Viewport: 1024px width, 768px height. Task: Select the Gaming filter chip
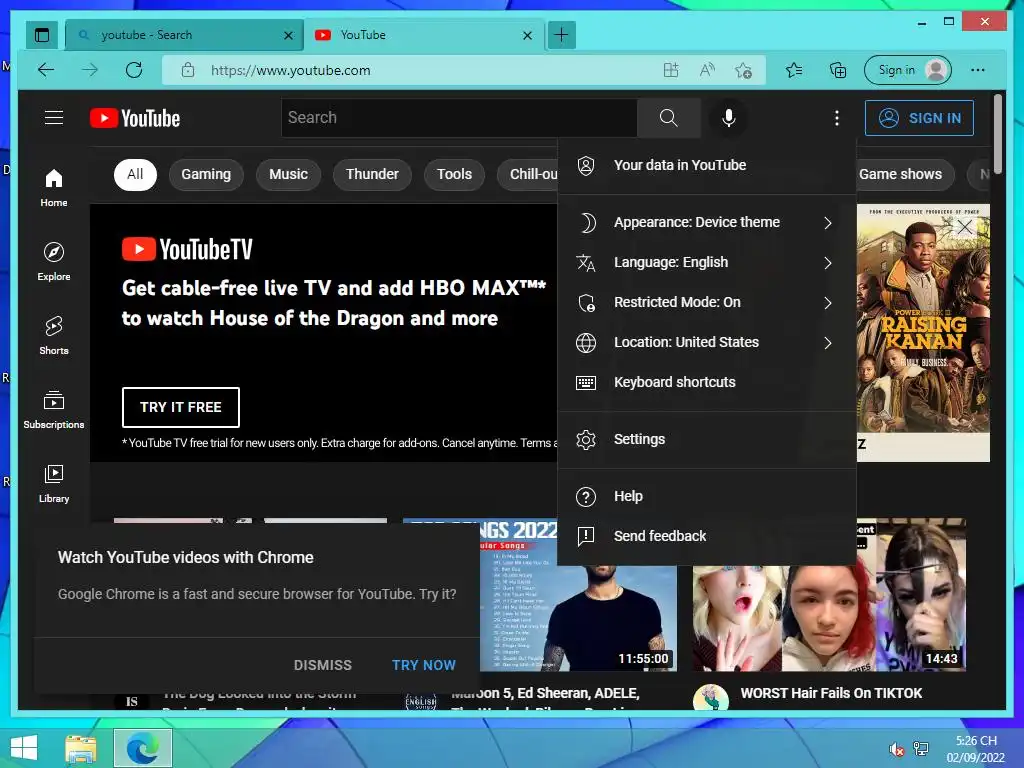point(206,174)
